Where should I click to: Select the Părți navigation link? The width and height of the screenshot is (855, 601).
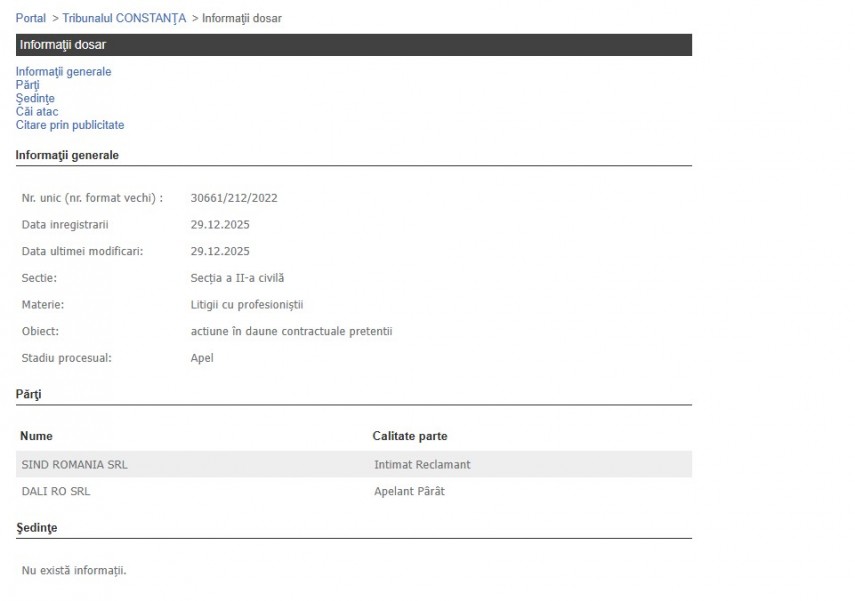pos(27,85)
